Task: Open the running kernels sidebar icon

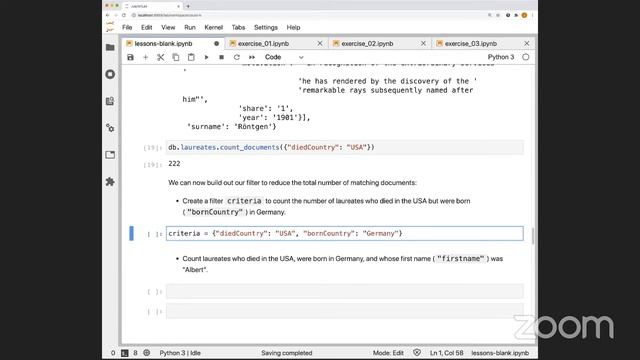Action: point(110,74)
